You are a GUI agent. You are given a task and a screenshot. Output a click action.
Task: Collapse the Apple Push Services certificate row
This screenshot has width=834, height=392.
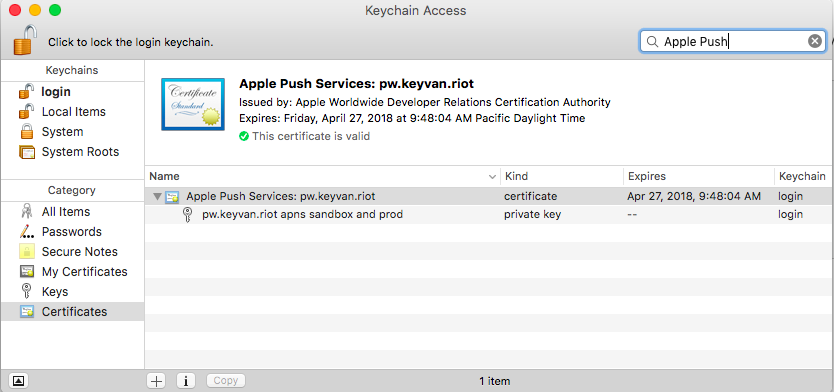click(157, 197)
